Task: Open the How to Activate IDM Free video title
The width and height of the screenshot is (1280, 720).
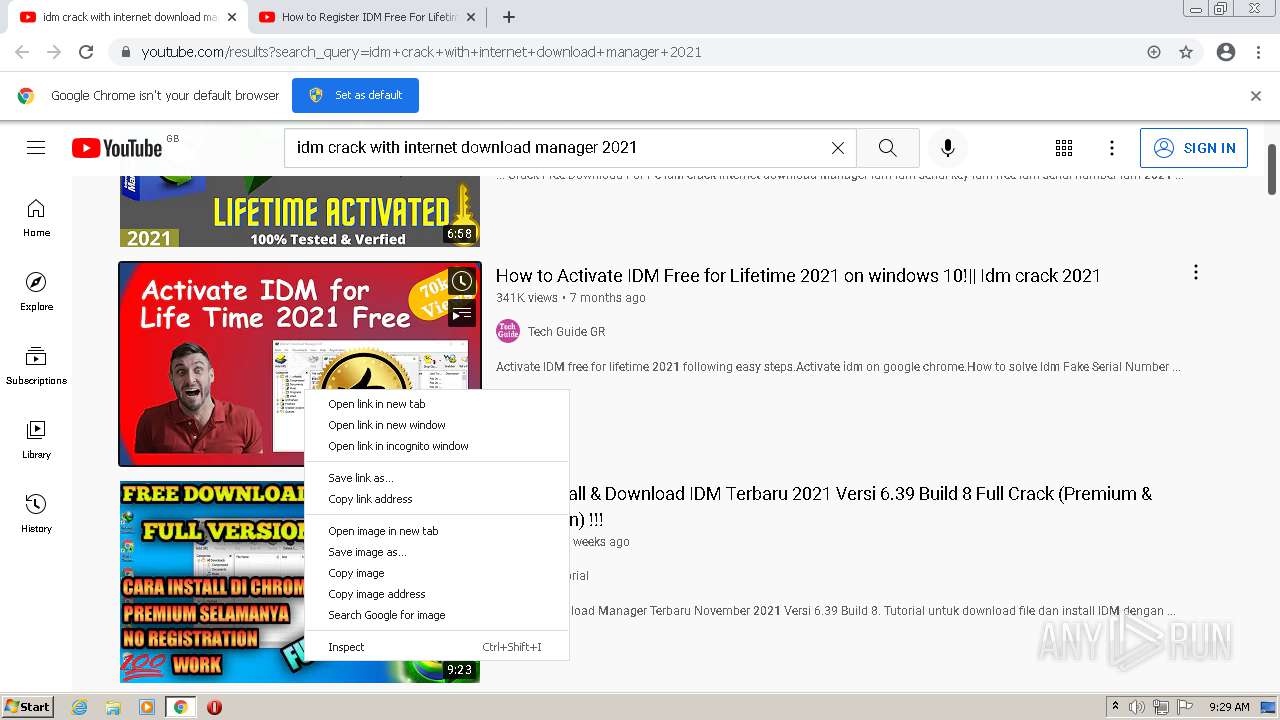Action: pyautogui.click(x=798, y=276)
